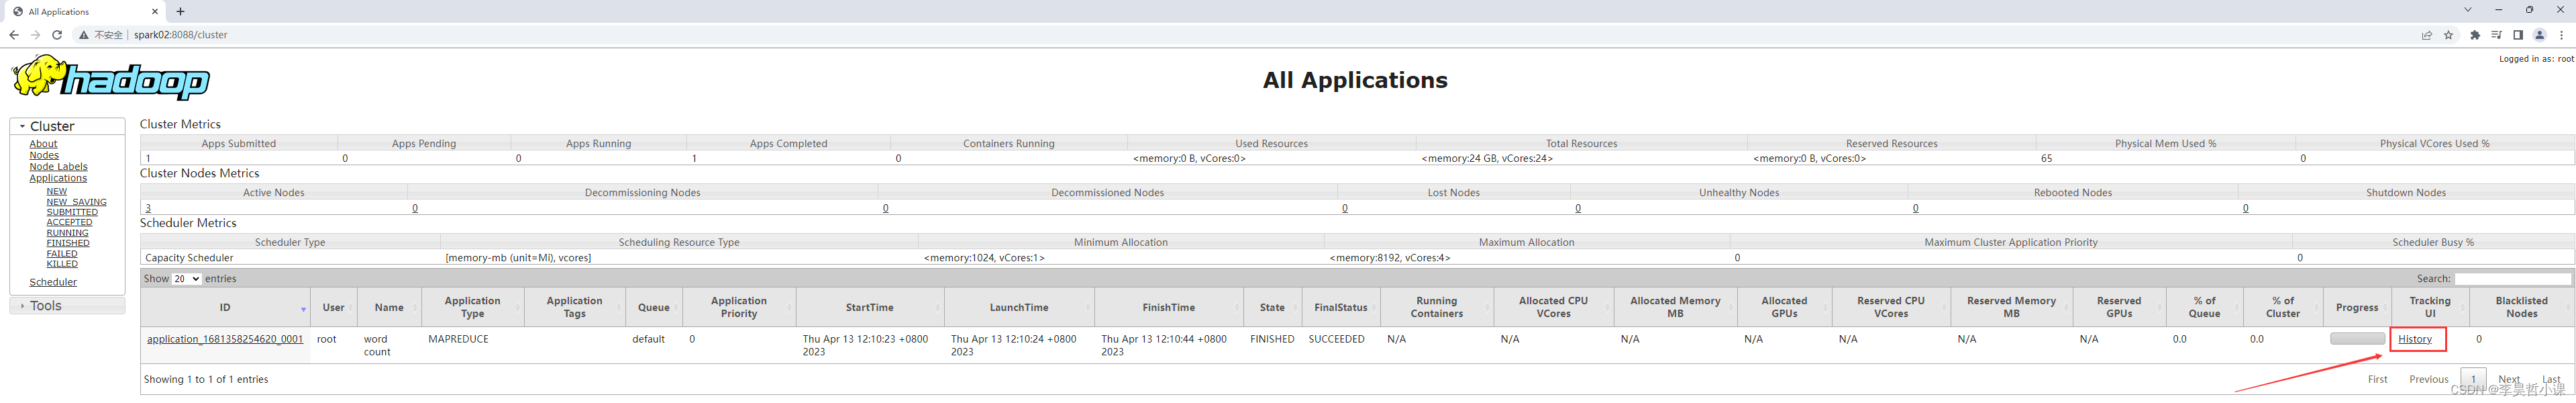Open the Applications link in sidebar

click(x=58, y=178)
